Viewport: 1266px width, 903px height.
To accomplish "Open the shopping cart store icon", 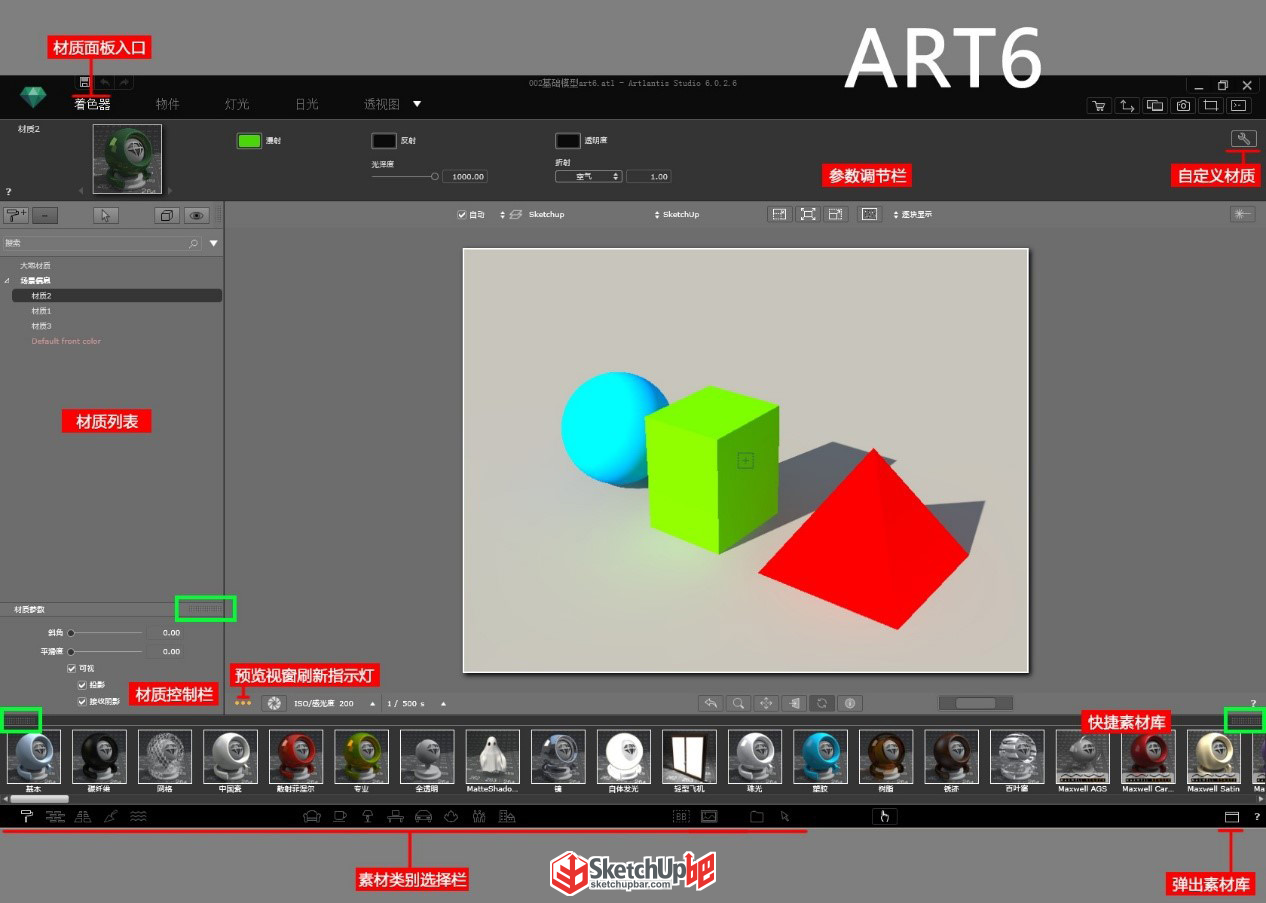I will pyautogui.click(x=1099, y=105).
